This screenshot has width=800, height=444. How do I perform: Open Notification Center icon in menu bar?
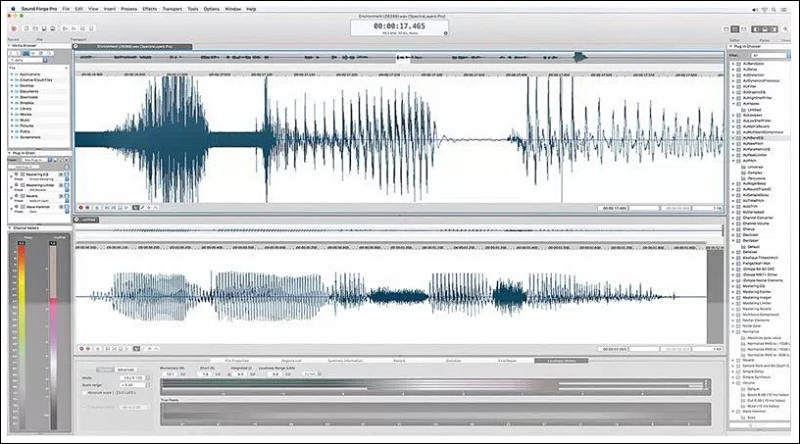tap(784, 9)
